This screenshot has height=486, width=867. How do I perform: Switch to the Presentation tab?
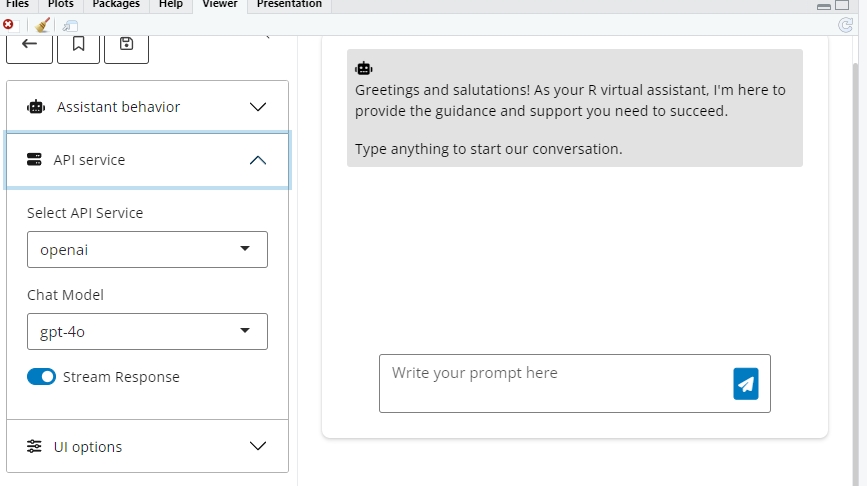pyautogui.click(x=289, y=4)
